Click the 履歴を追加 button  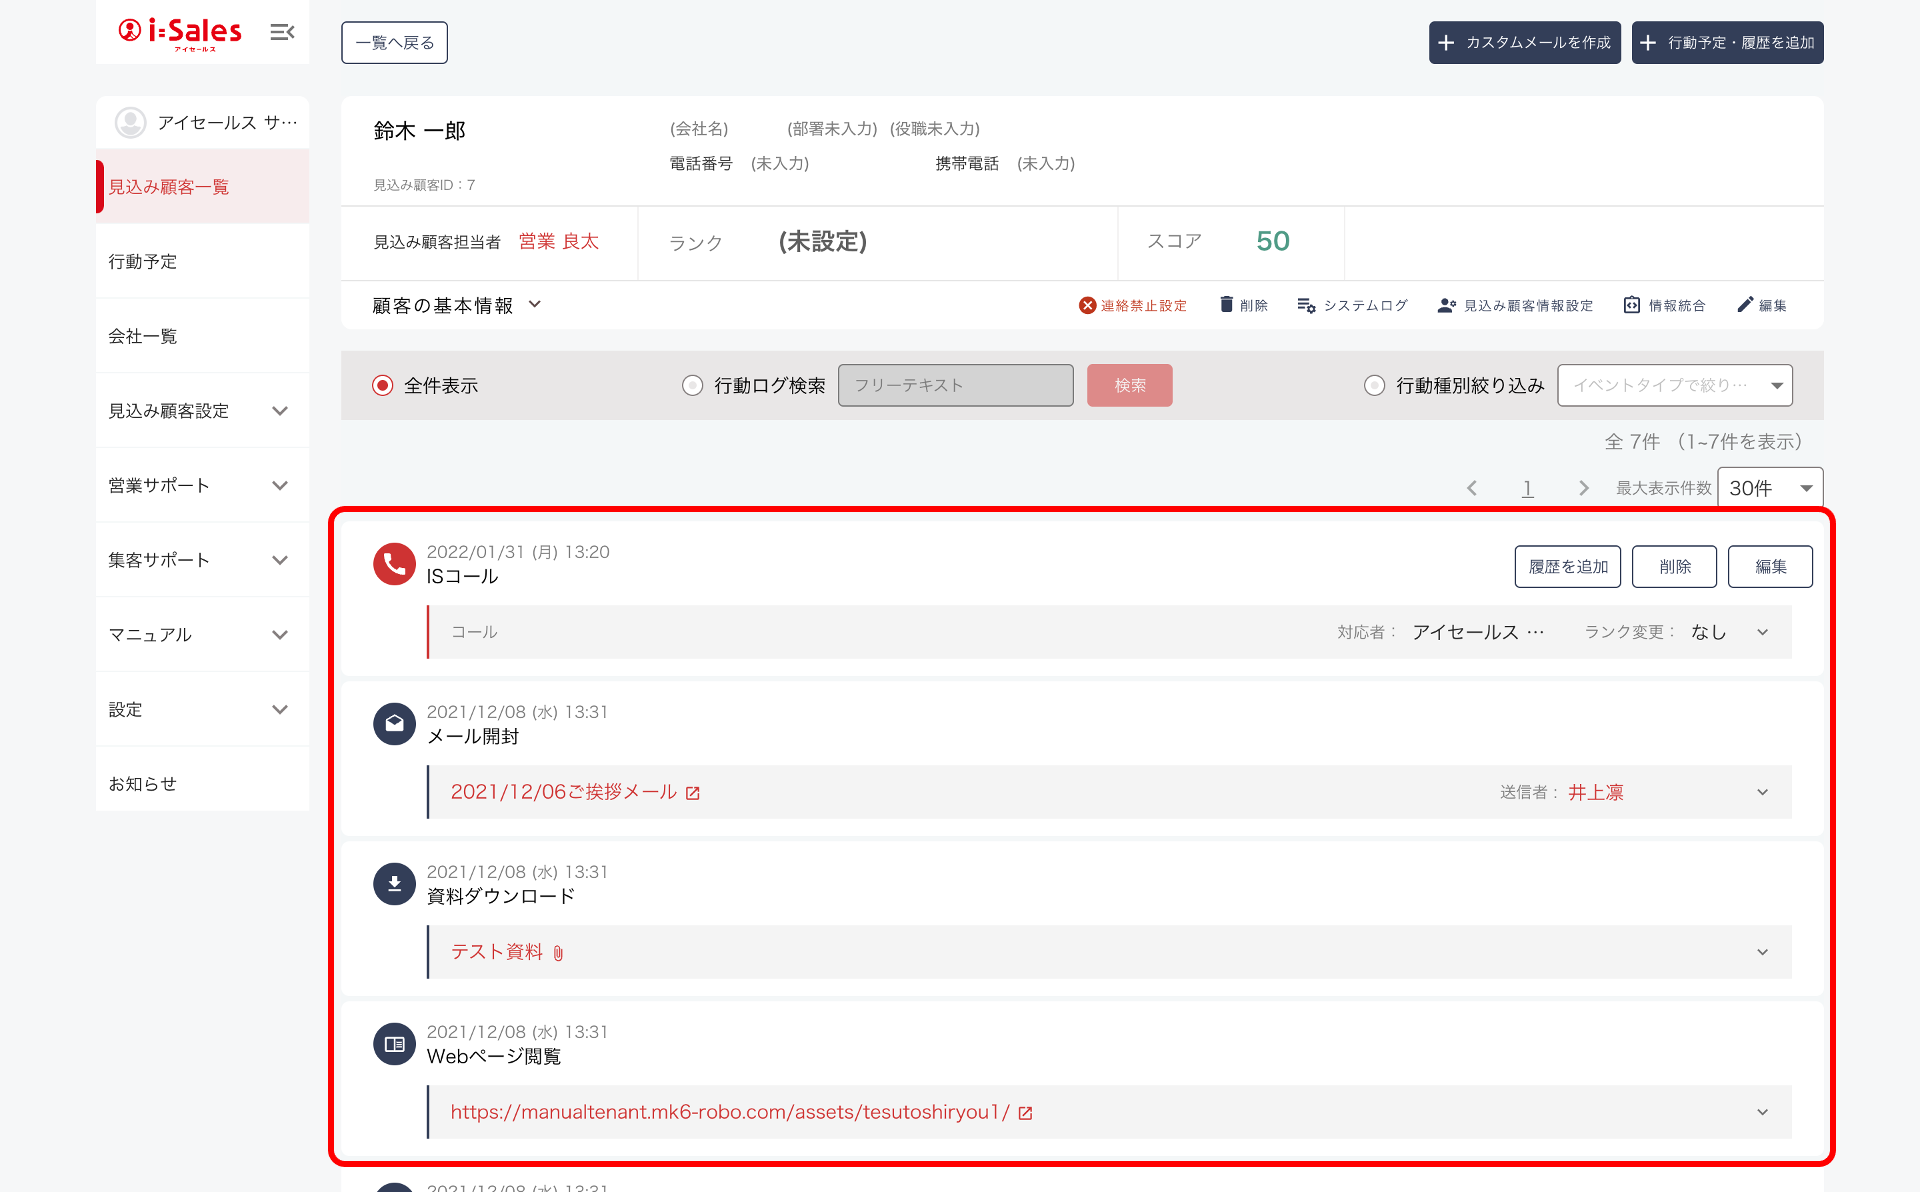1567,567
